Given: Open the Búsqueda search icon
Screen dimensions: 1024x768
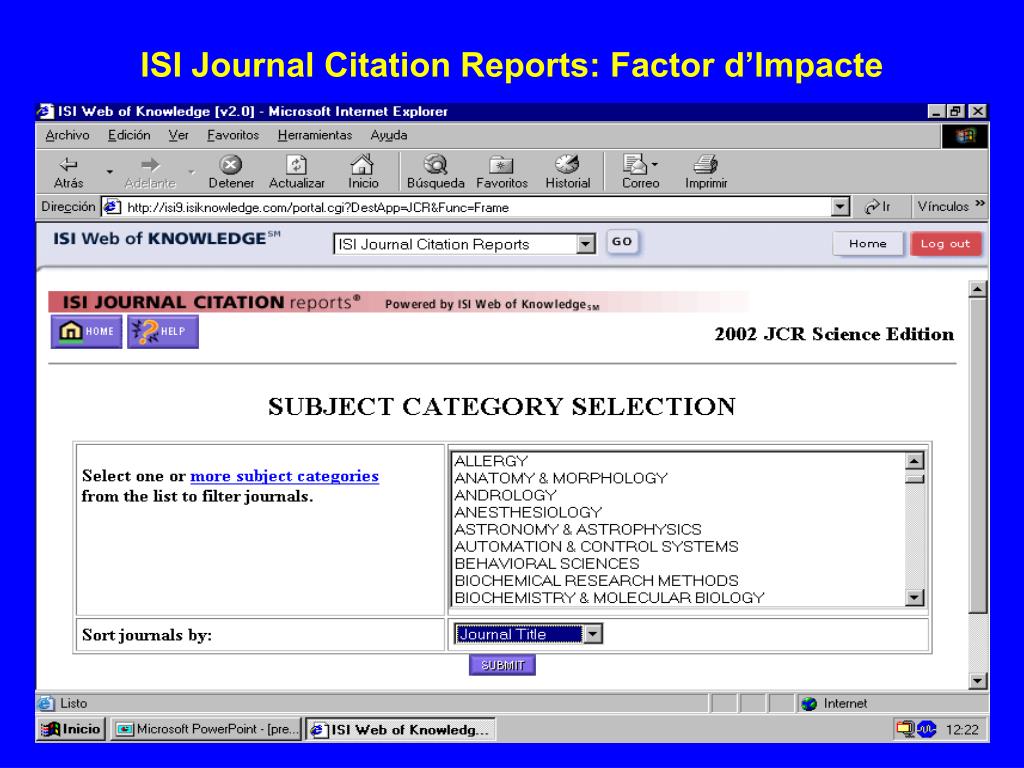Looking at the screenshot, I should (435, 164).
